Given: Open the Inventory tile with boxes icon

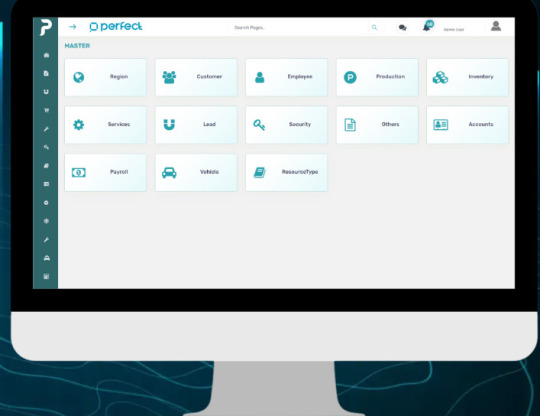Looking at the screenshot, I should click(467, 77).
